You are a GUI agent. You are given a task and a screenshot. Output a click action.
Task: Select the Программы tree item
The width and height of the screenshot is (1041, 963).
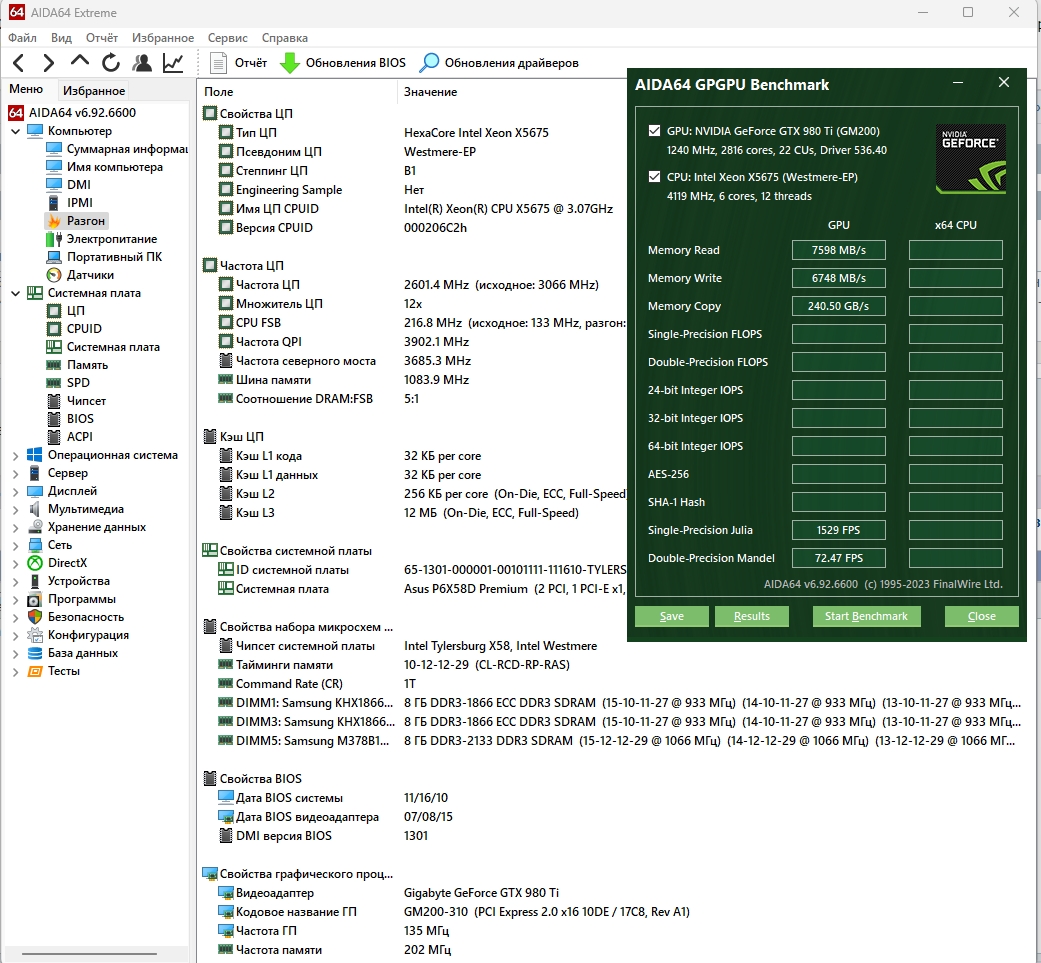point(82,599)
